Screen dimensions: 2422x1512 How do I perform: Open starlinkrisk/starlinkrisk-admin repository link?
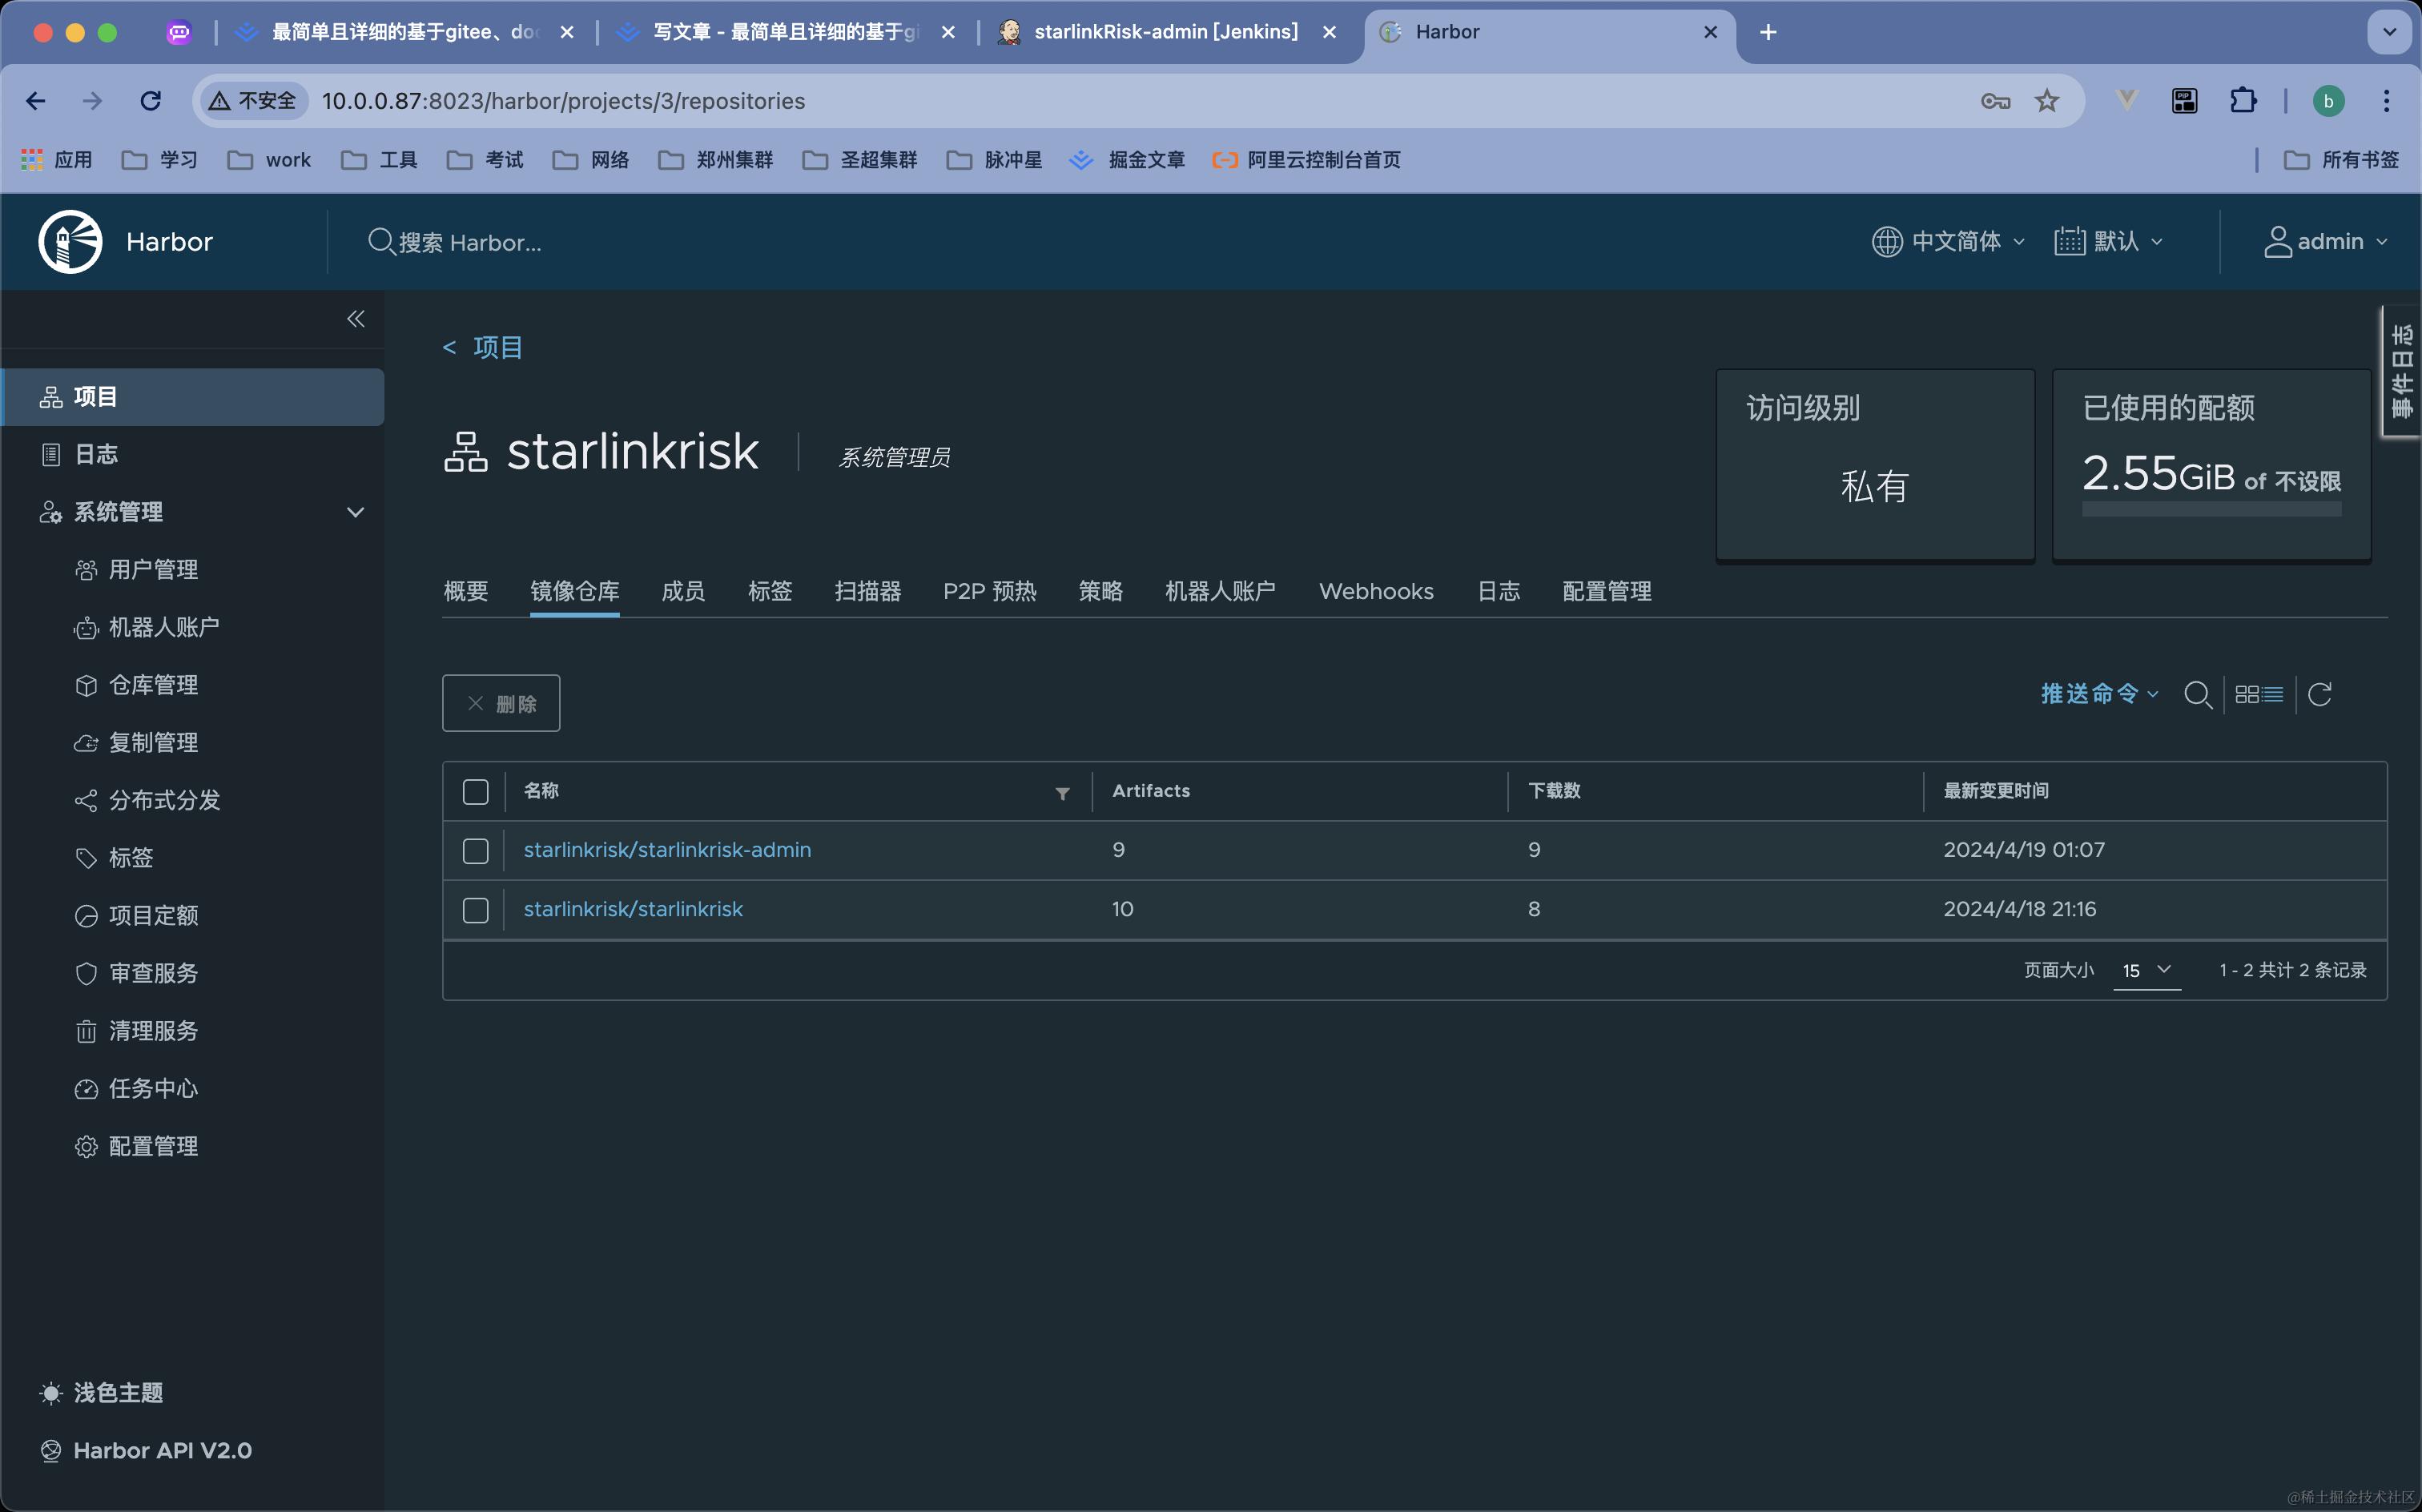click(x=667, y=850)
